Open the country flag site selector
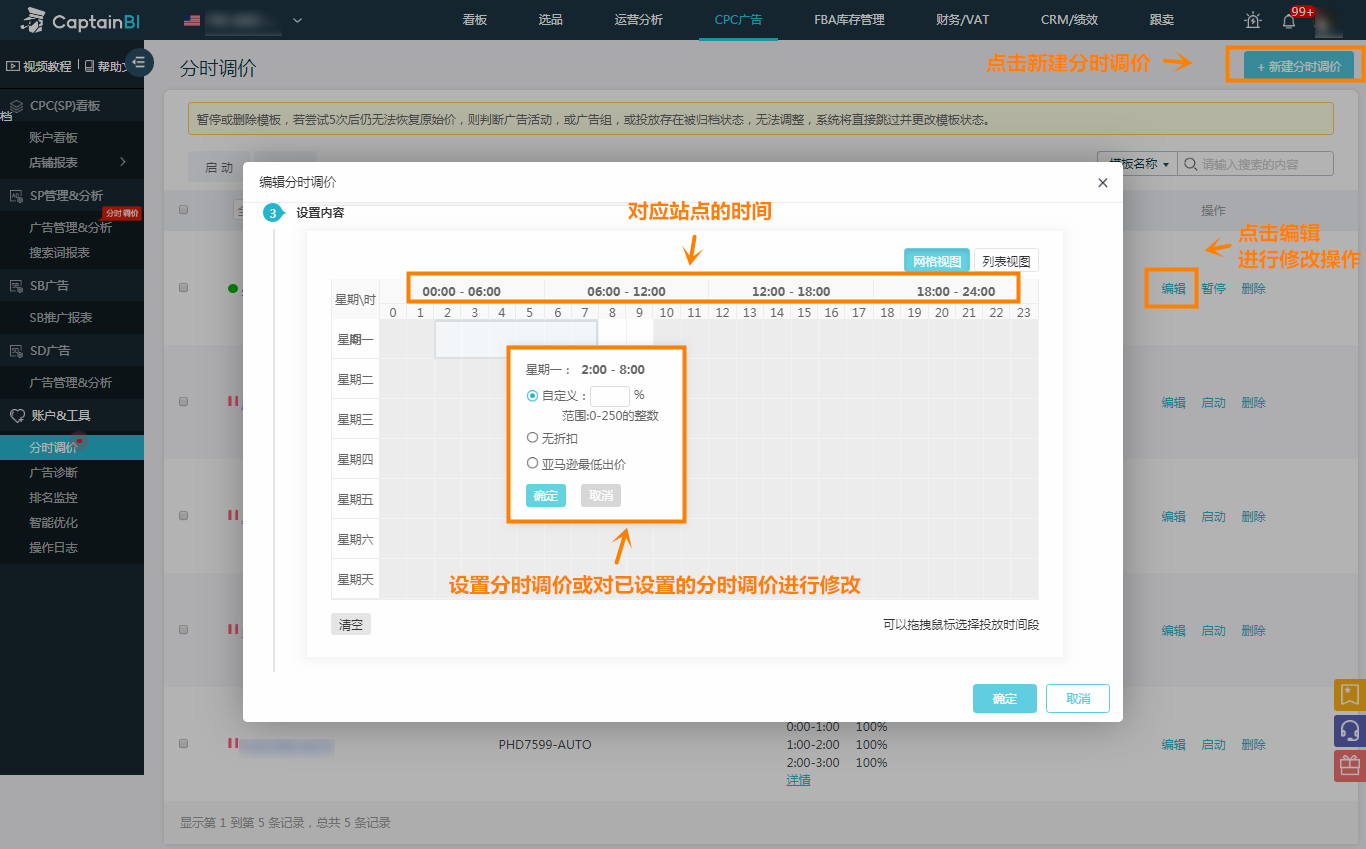The width and height of the screenshot is (1366, 849). 244,20
